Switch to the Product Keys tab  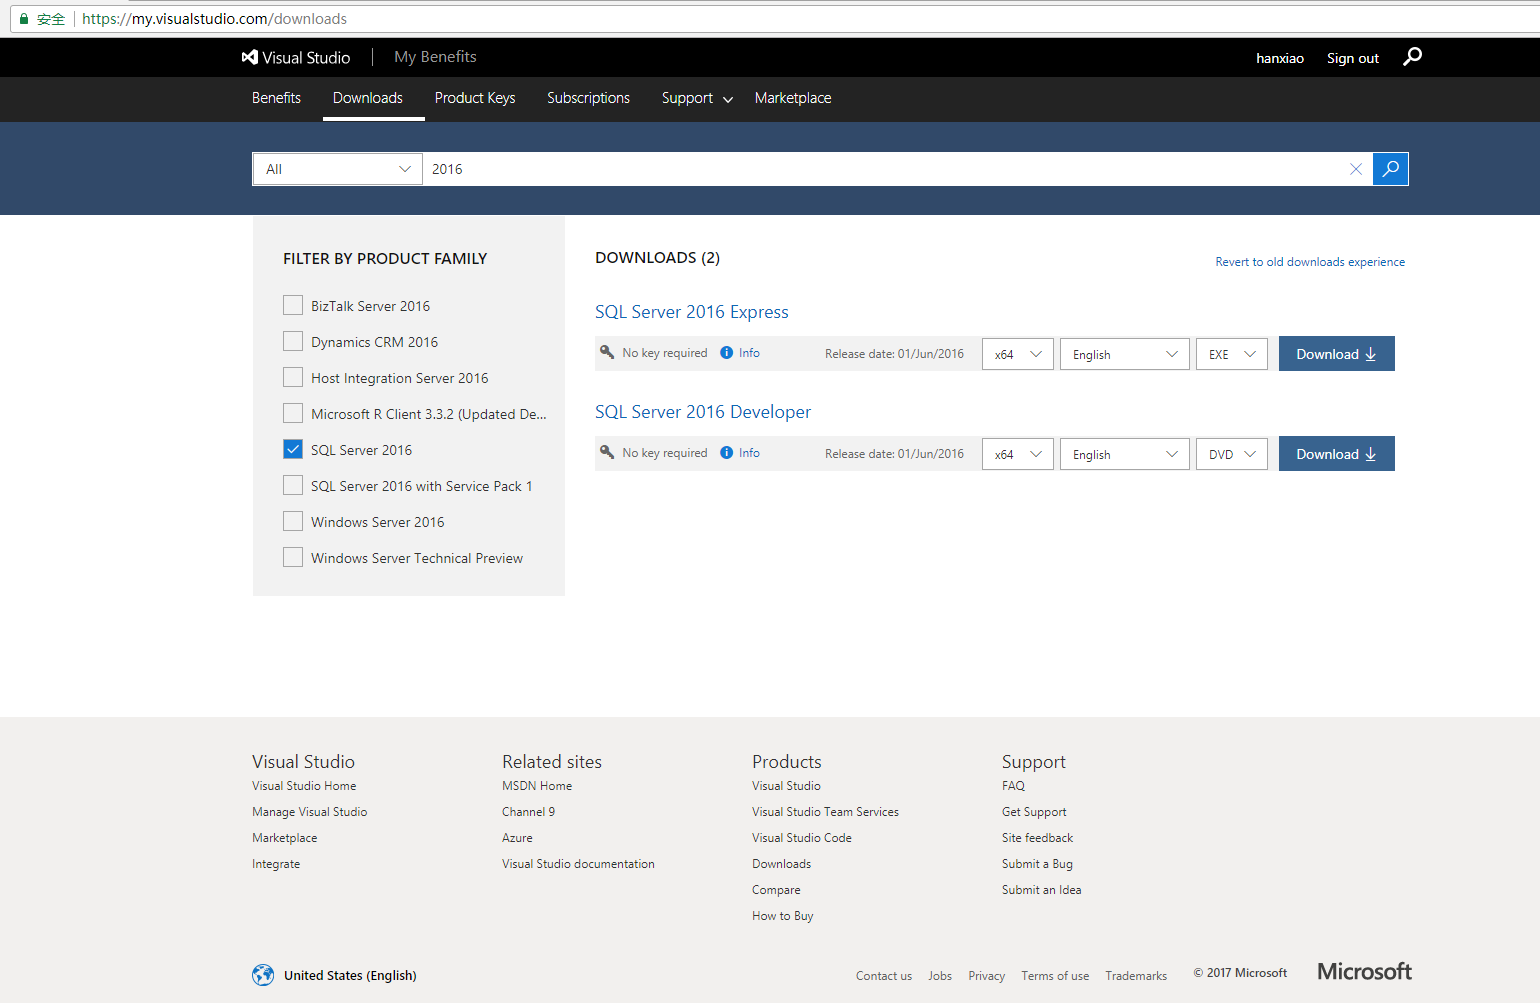coord(475,98)
